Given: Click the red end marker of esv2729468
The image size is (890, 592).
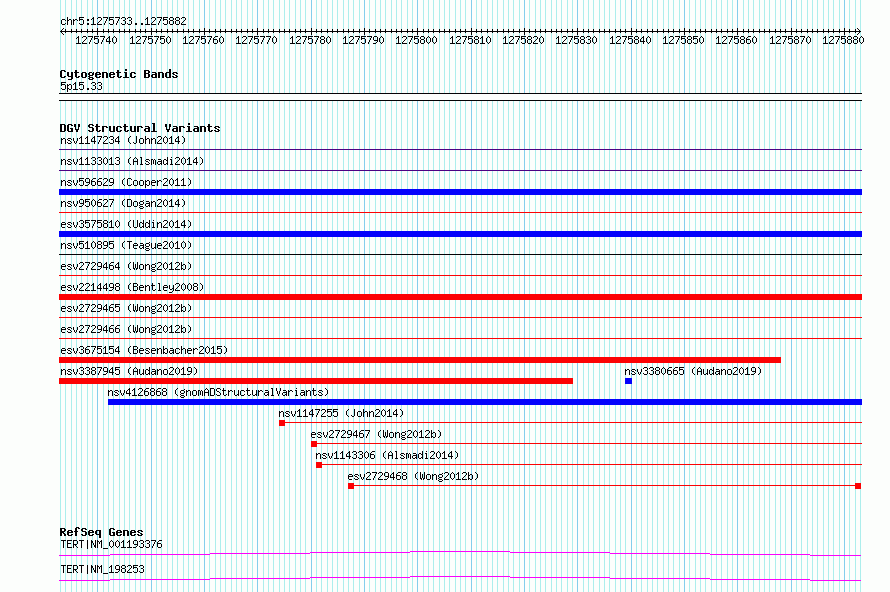Looking at the screenshot, I should (x=858, y=486).
